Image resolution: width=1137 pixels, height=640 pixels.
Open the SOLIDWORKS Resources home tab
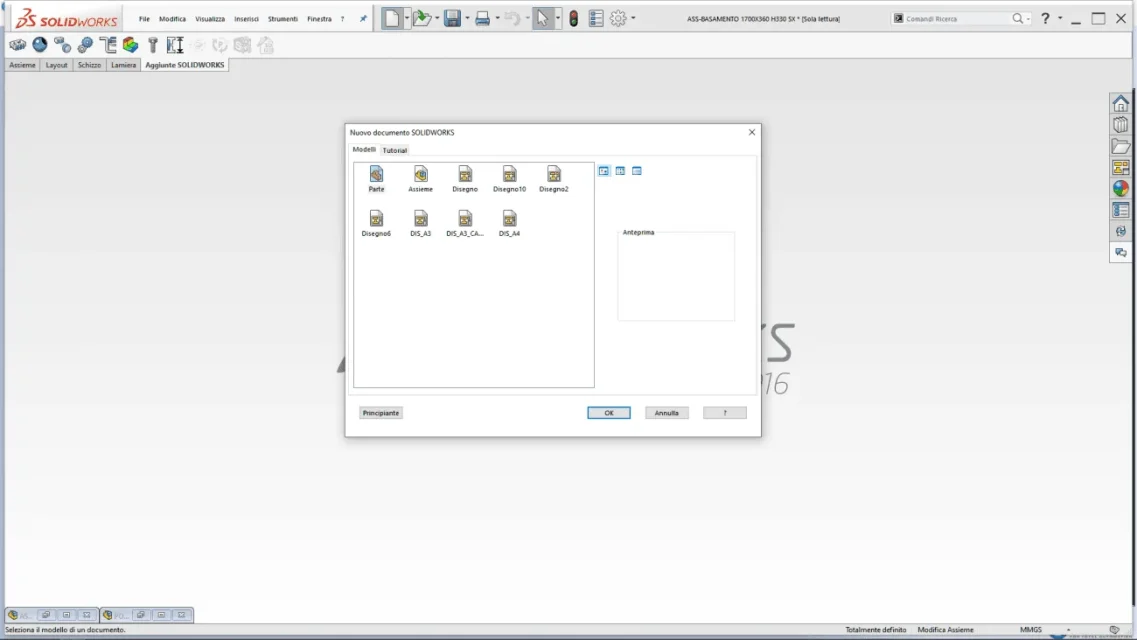1120,104
